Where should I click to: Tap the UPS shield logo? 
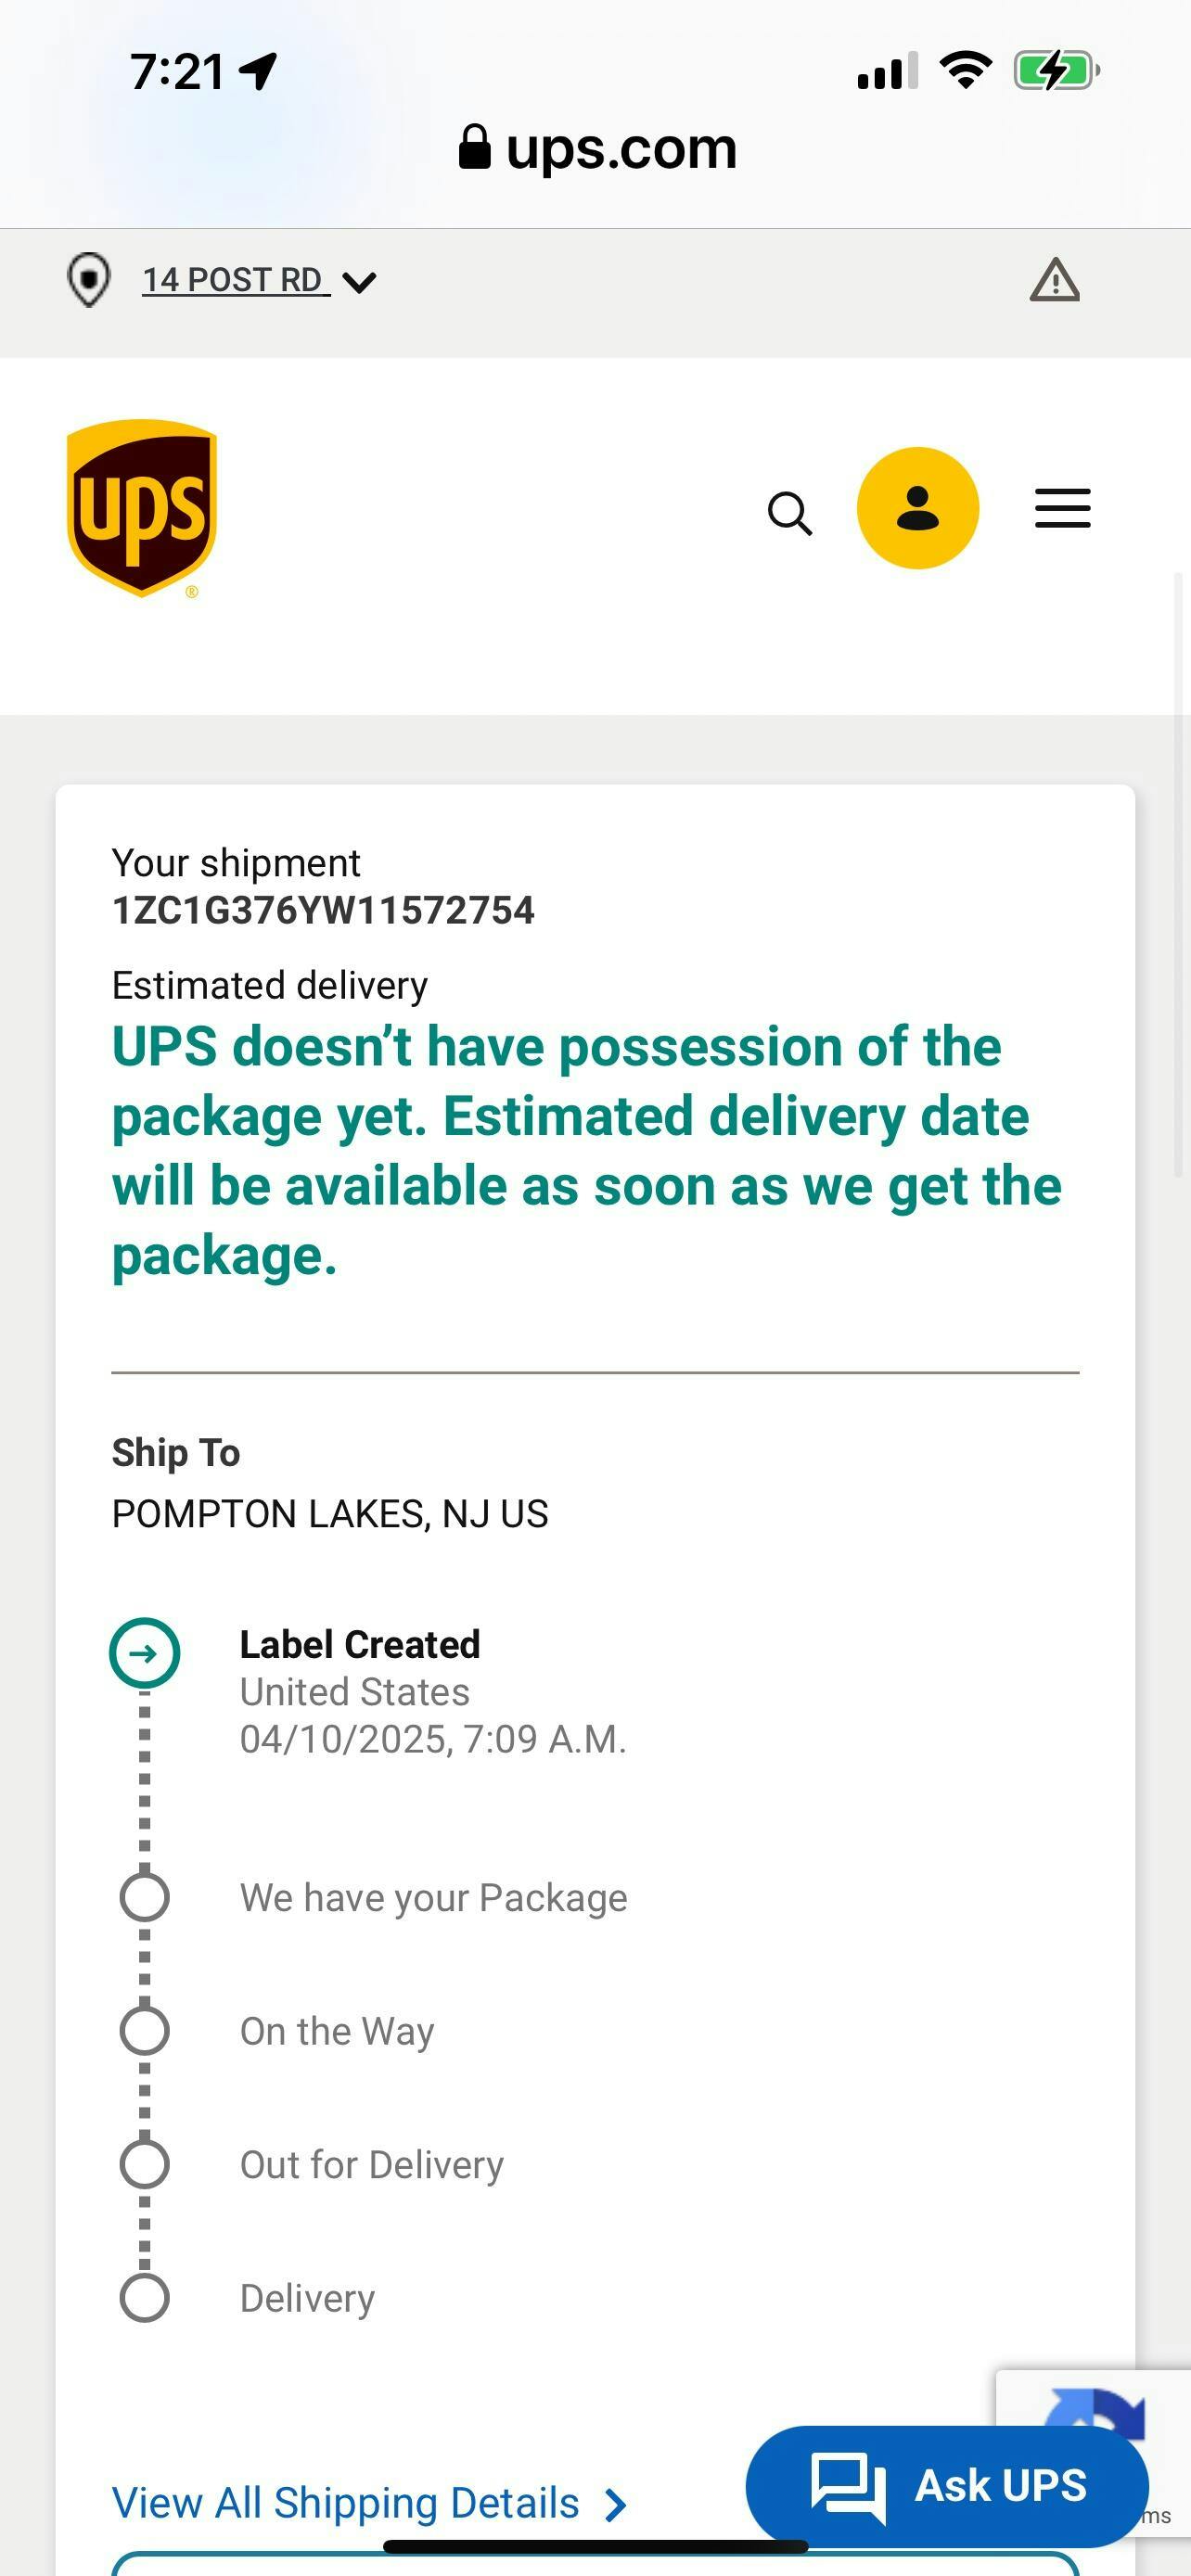[142, 507]
